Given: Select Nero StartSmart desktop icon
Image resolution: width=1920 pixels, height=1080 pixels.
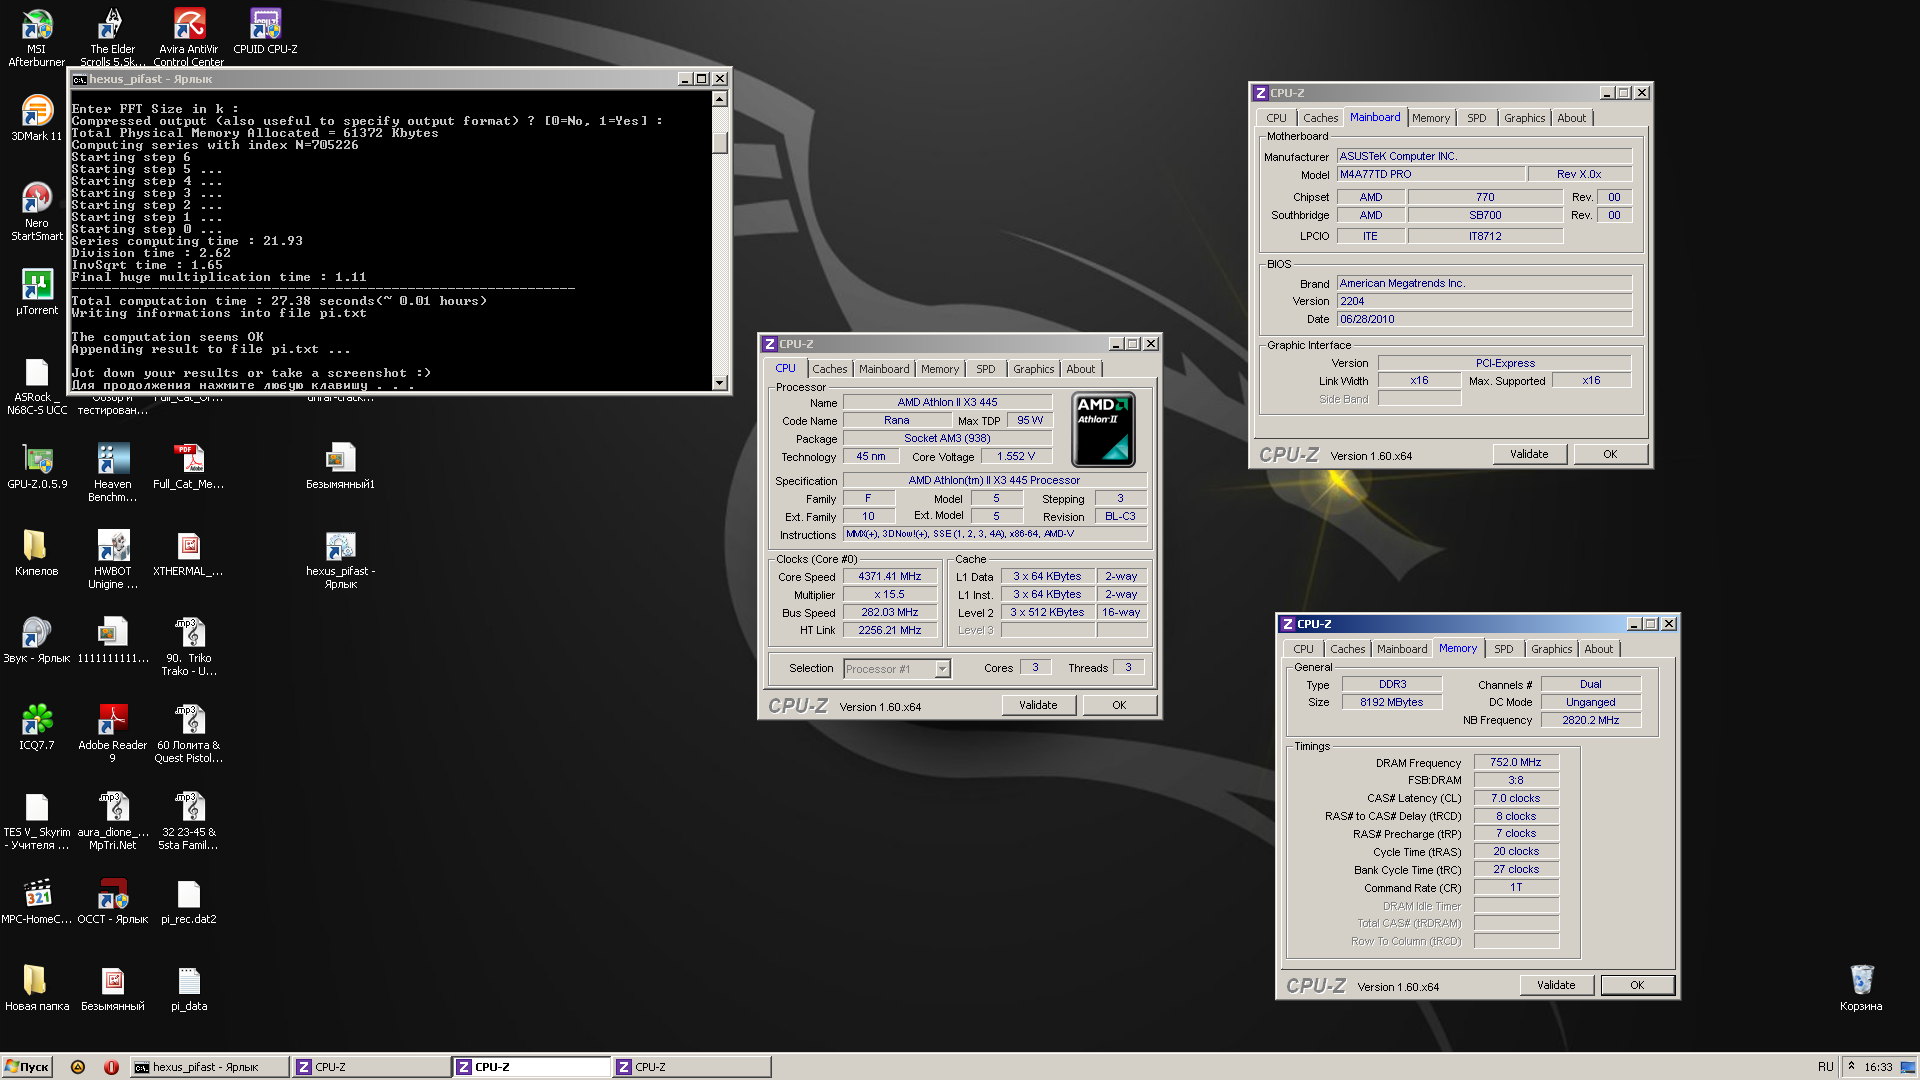Looking at the screenshot, I should coord(37,211).
